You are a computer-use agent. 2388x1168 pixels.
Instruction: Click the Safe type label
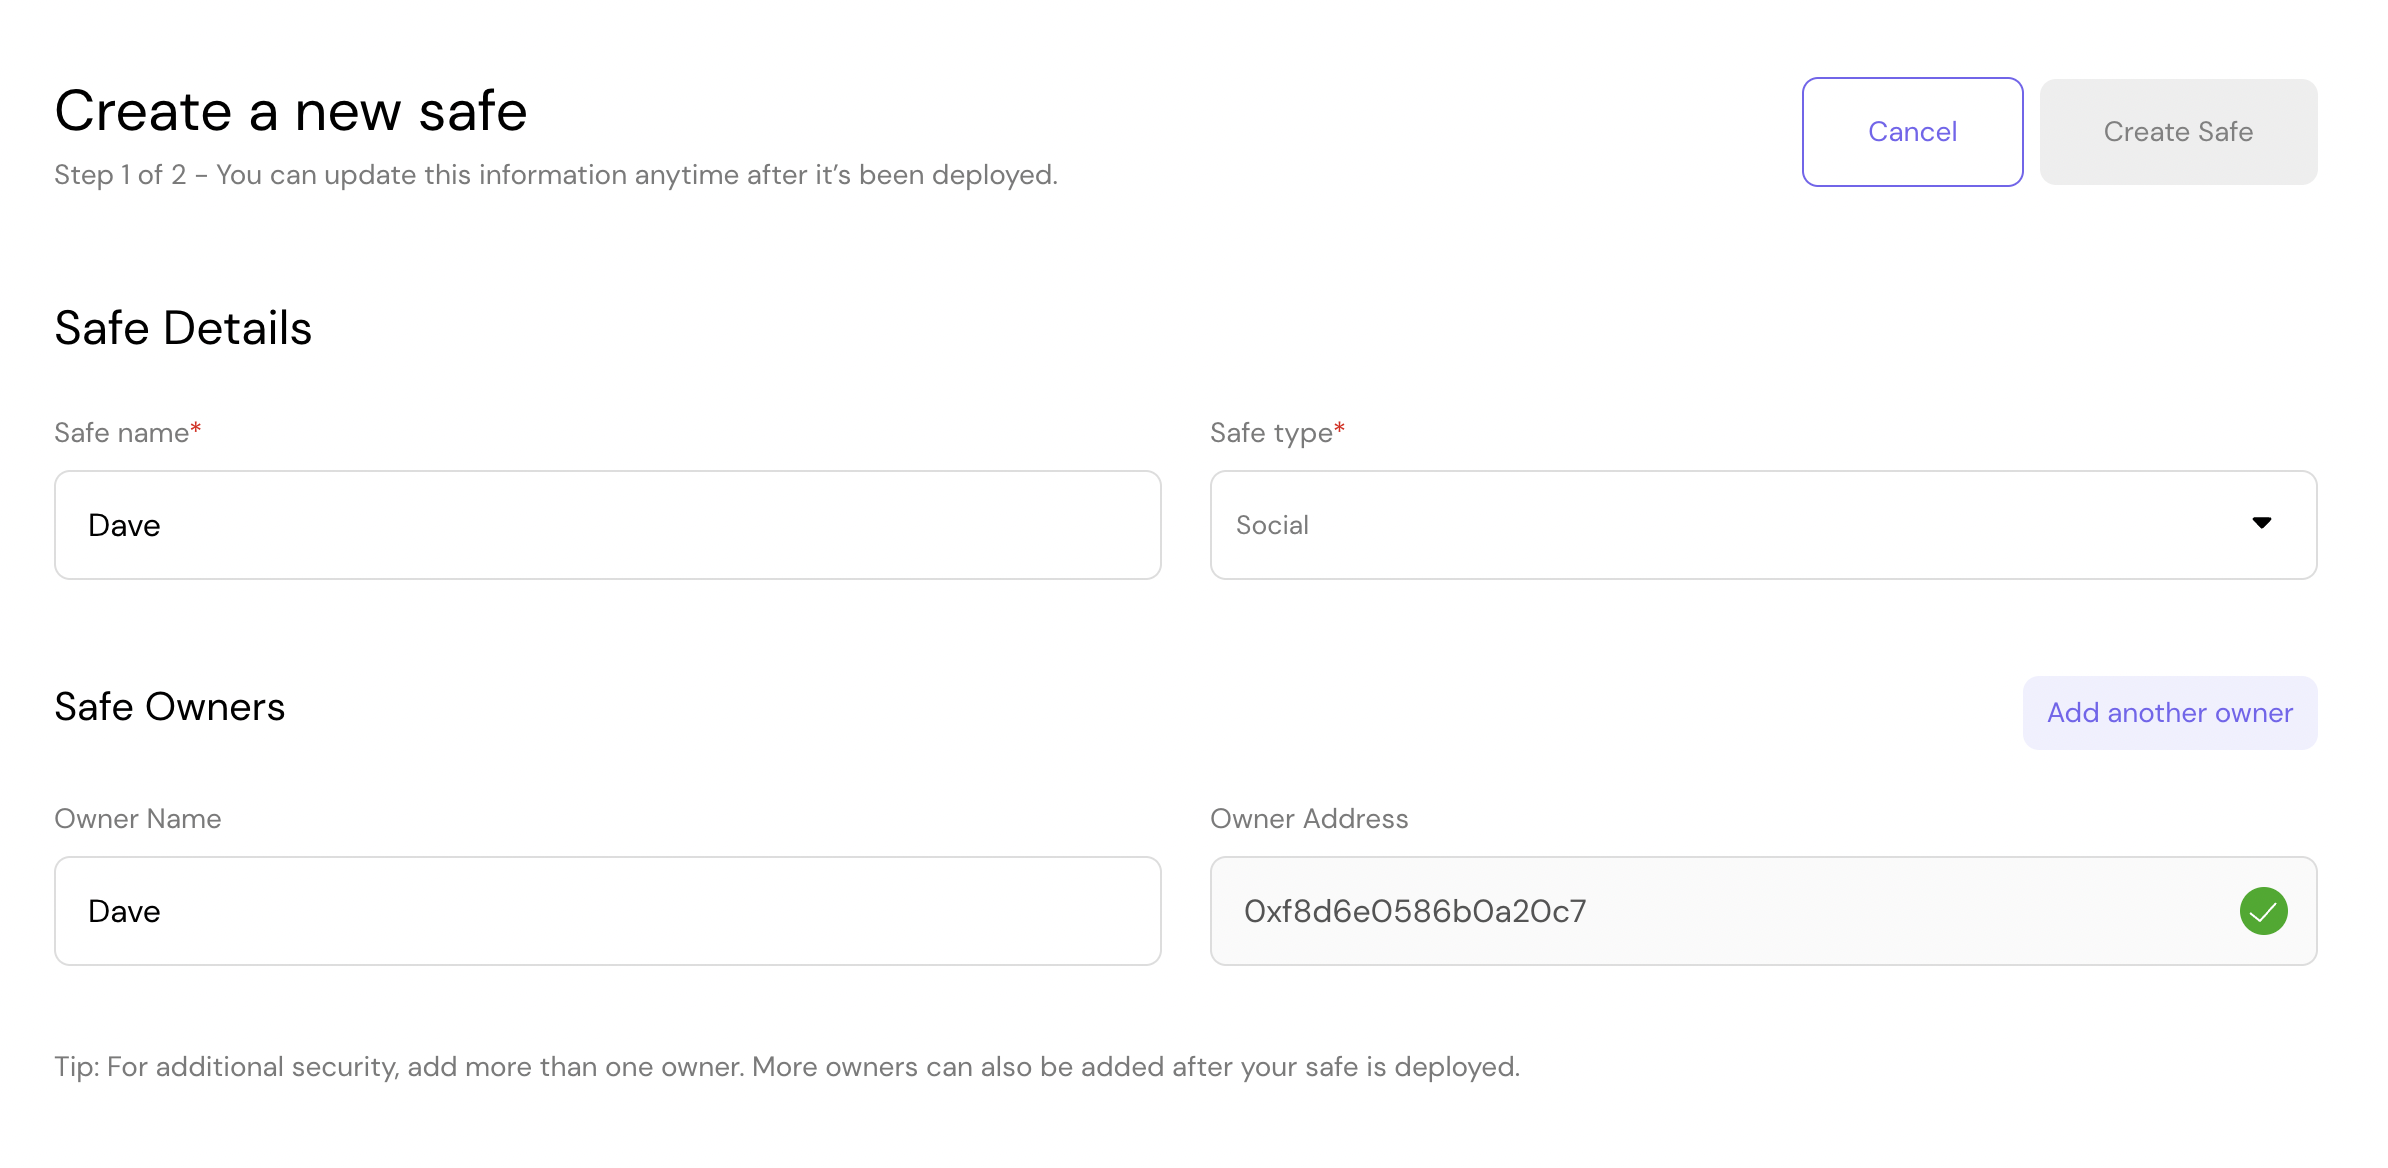(x=1270, y=433)
